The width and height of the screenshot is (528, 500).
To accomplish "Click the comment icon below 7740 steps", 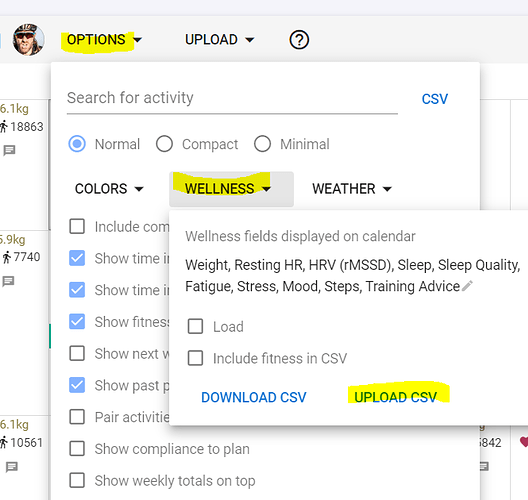I will 8,281.
